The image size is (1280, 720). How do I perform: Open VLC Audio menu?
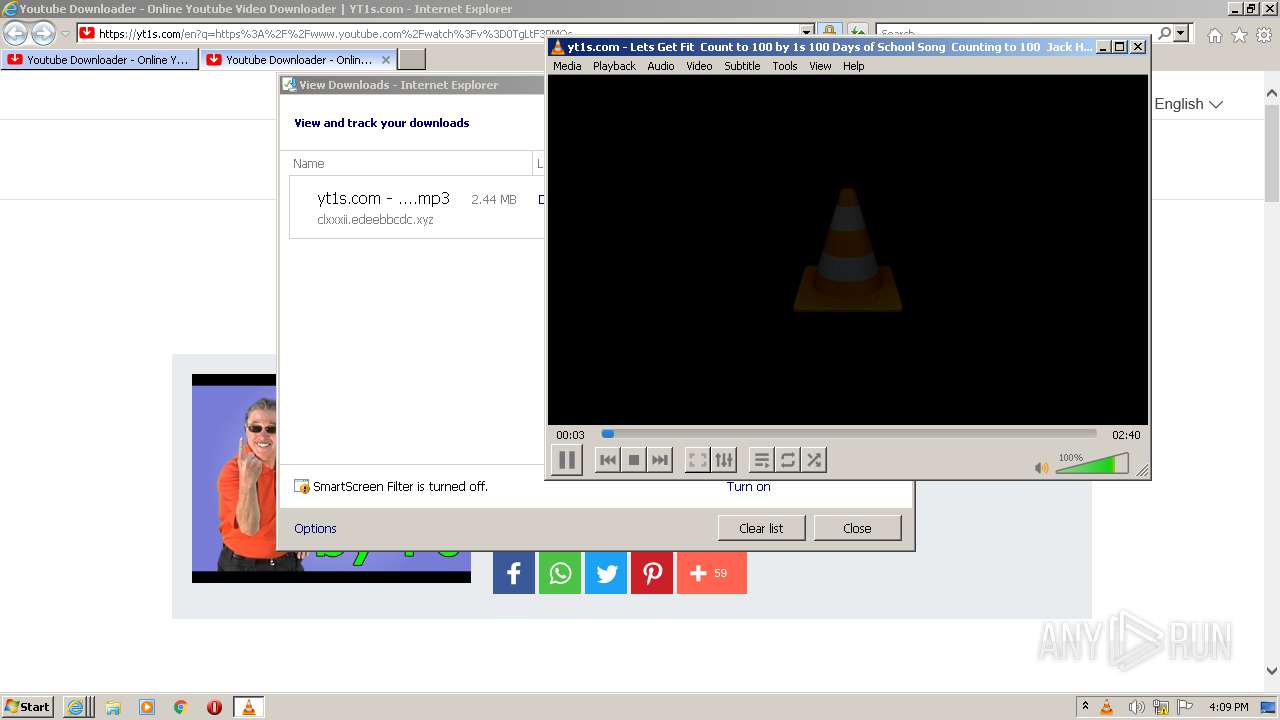661,66
